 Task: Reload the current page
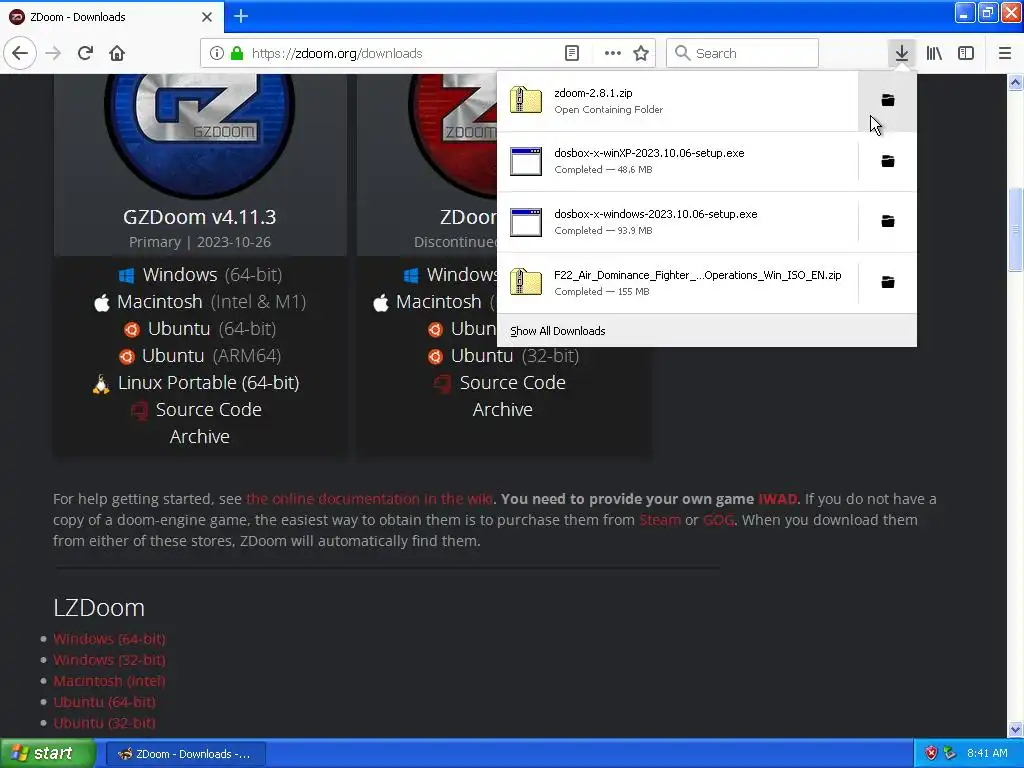point(85,53)
